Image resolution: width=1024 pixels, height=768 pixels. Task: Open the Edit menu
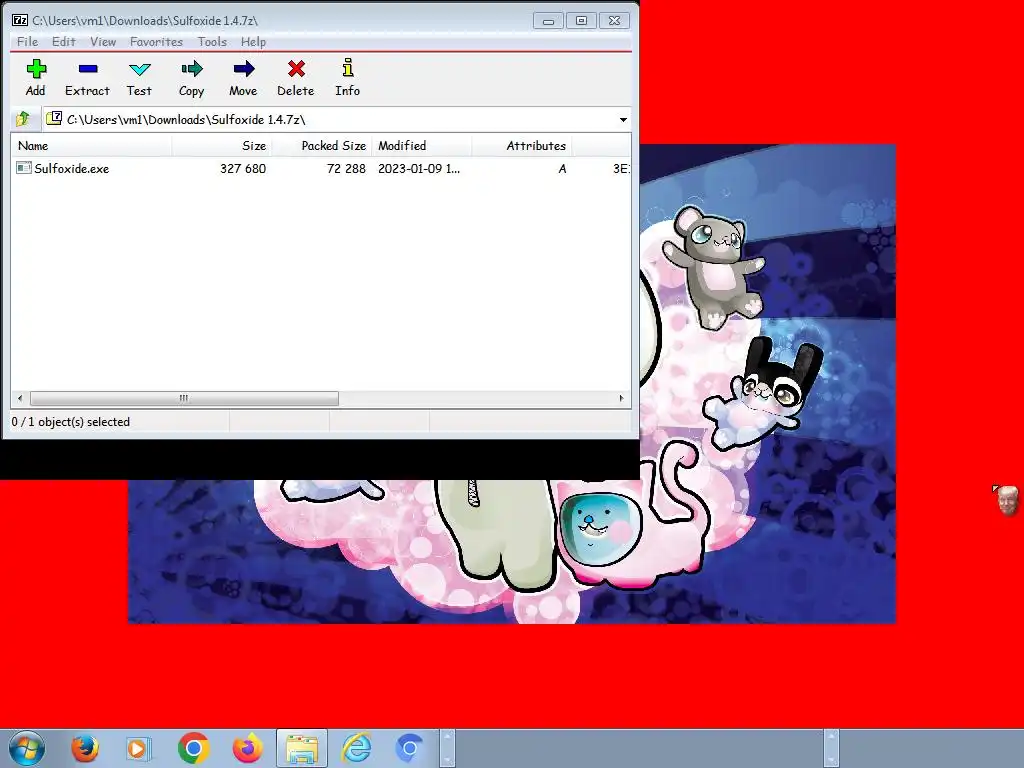click(x=63, y=42)
